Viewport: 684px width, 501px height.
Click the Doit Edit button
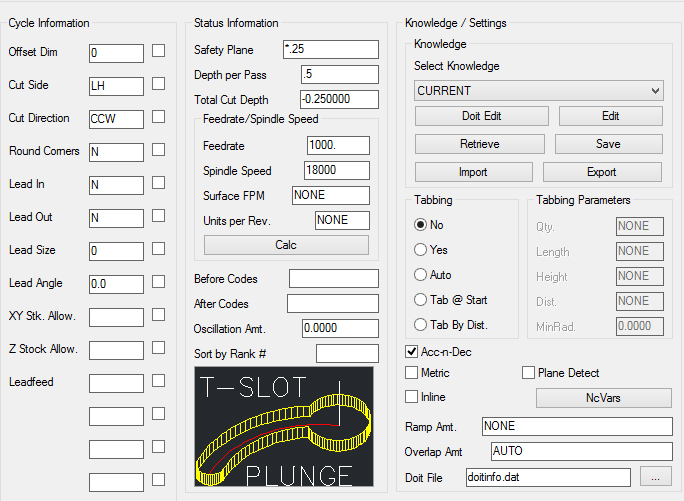coord(481,116)
